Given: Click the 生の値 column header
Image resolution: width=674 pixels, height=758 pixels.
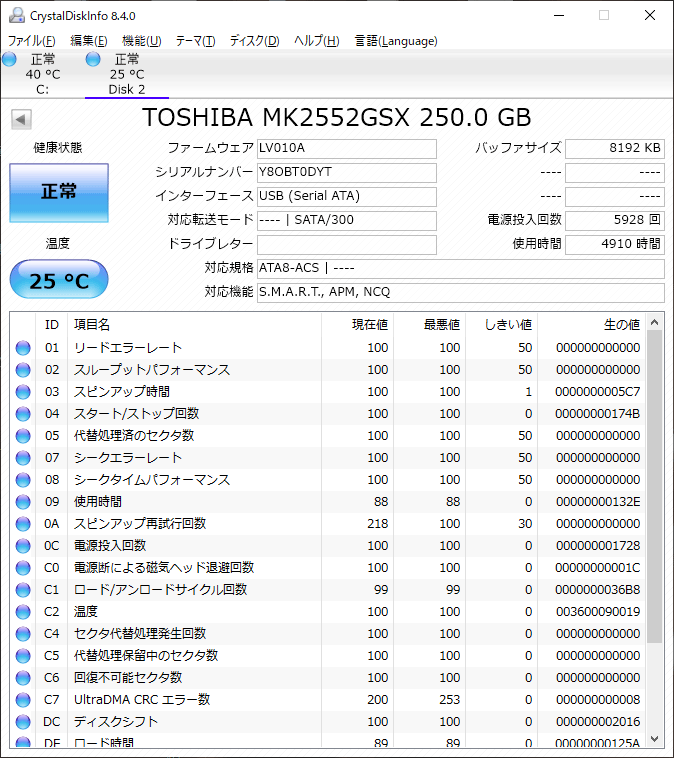Looking at the screenshot, I should coord(591,325).
